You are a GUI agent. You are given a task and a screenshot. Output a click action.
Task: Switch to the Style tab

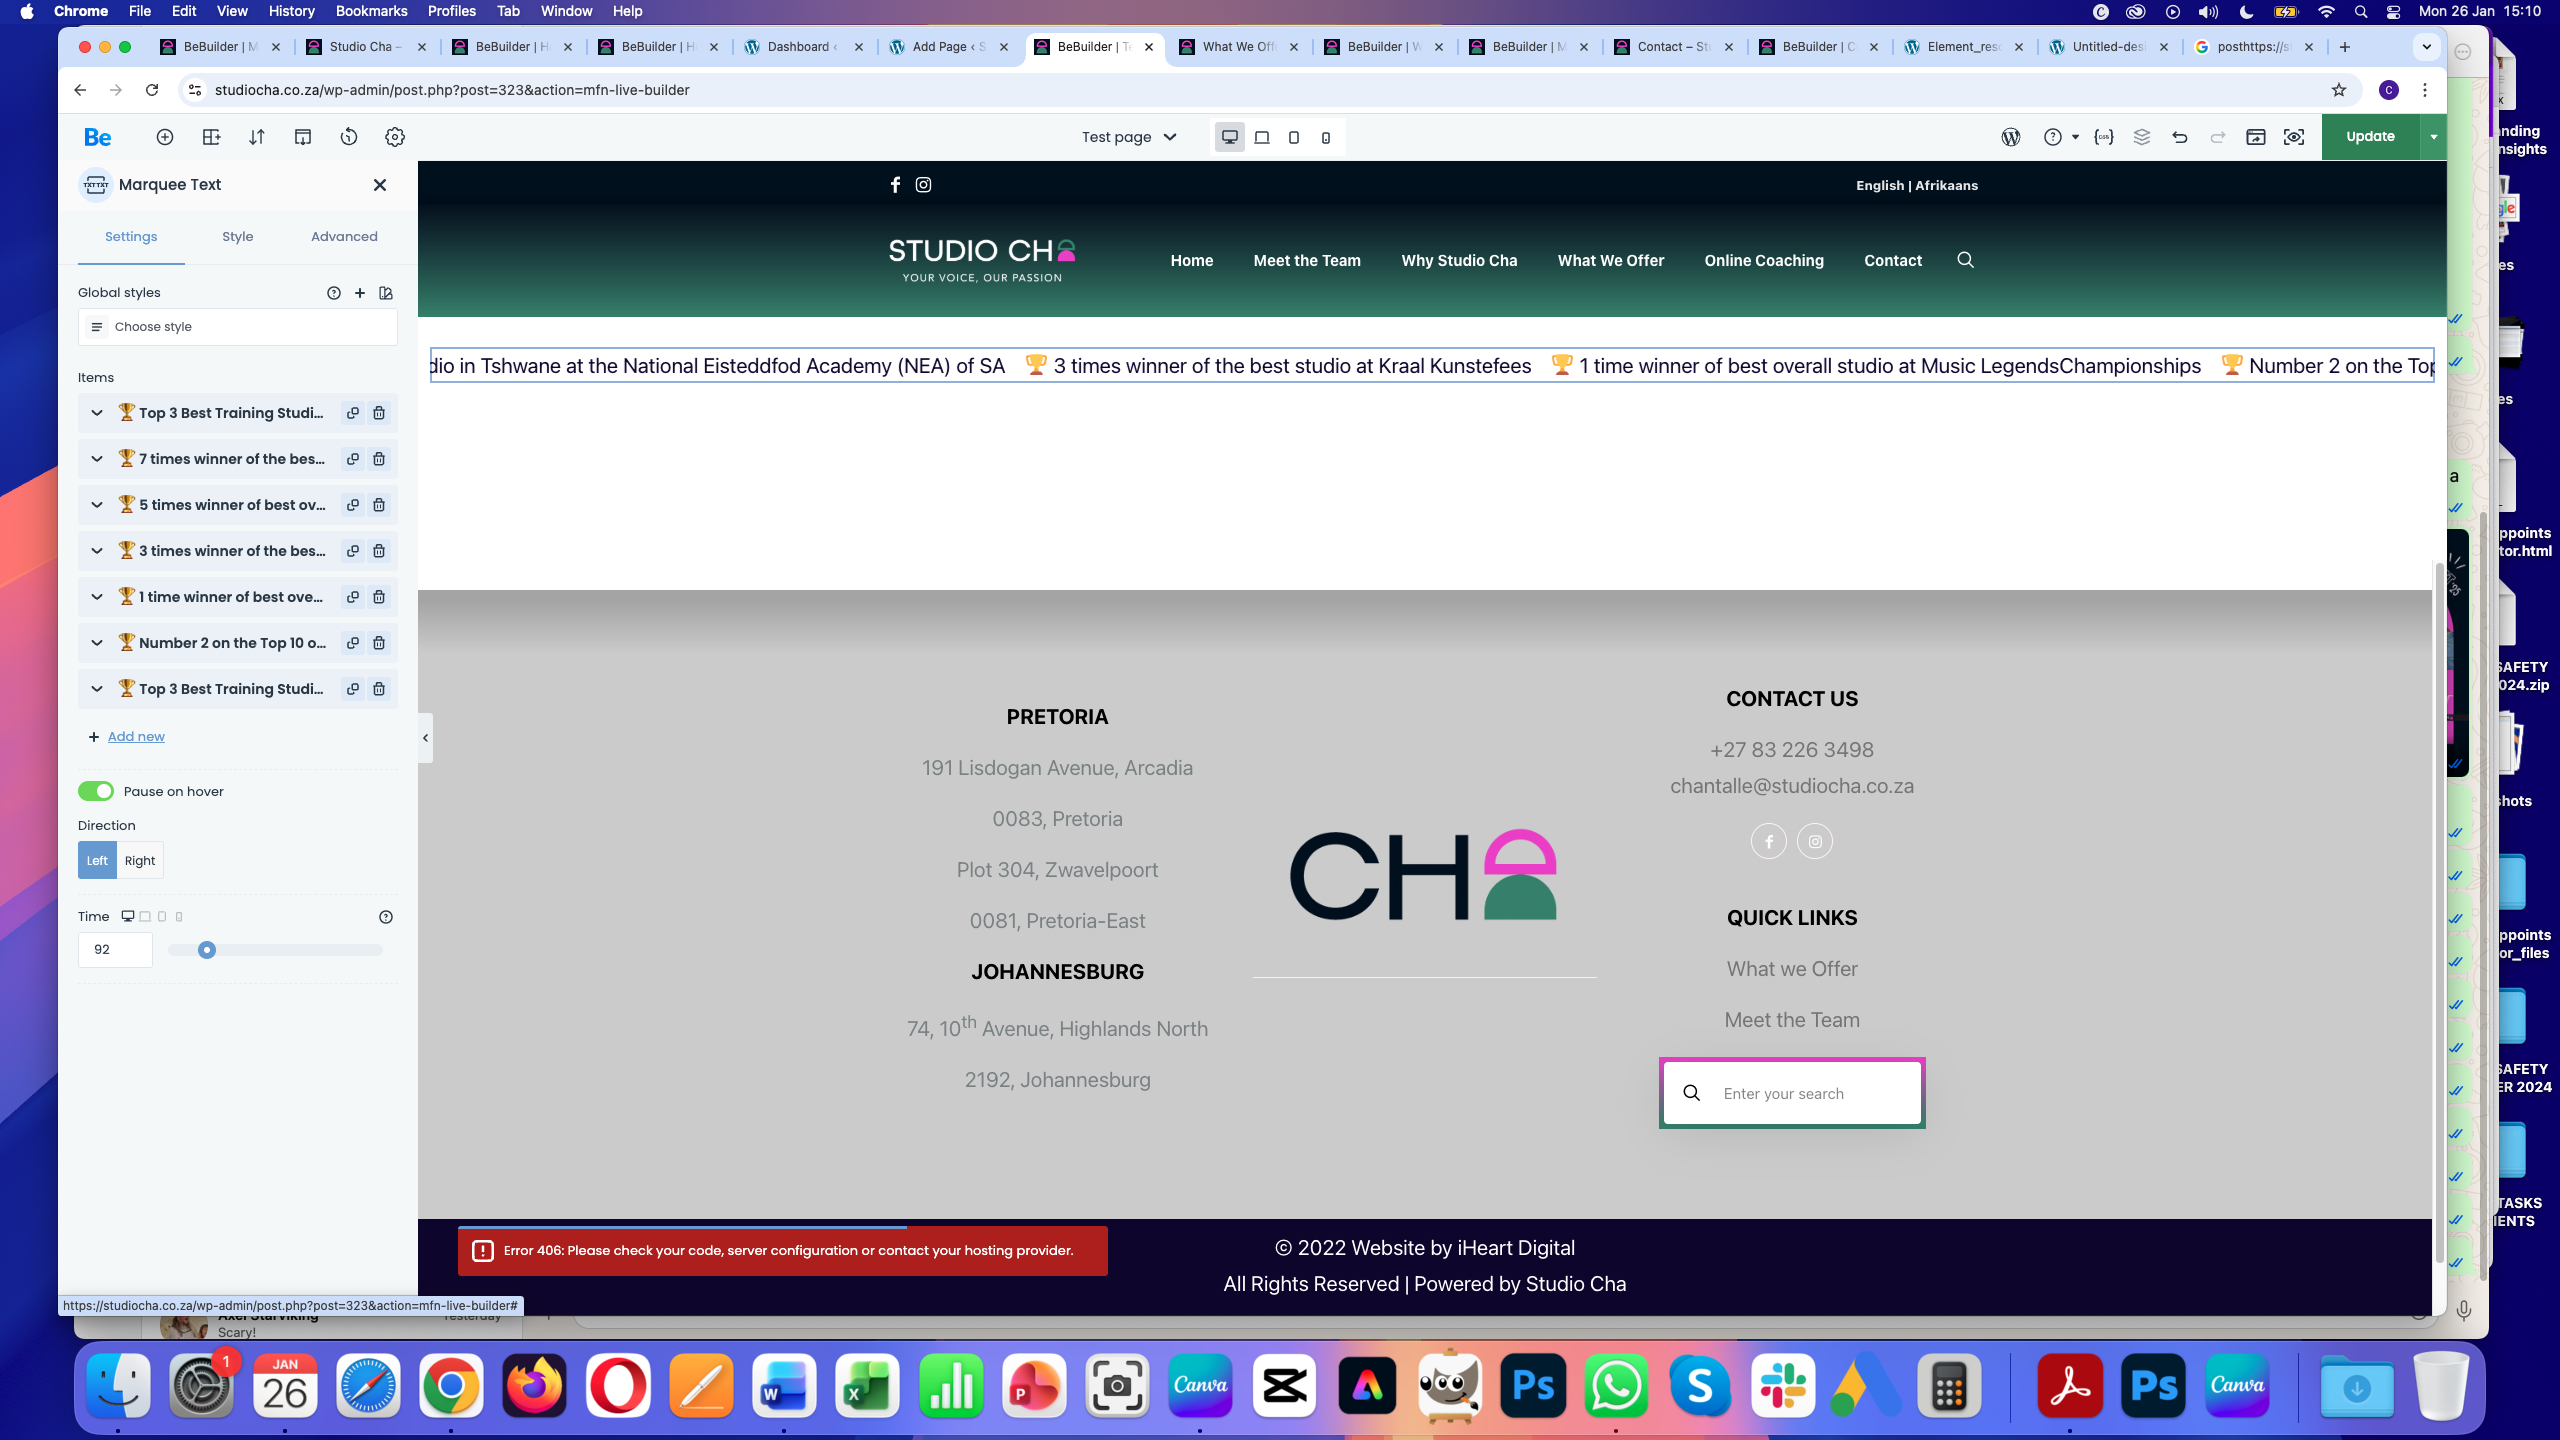click(x=237, y=237)
